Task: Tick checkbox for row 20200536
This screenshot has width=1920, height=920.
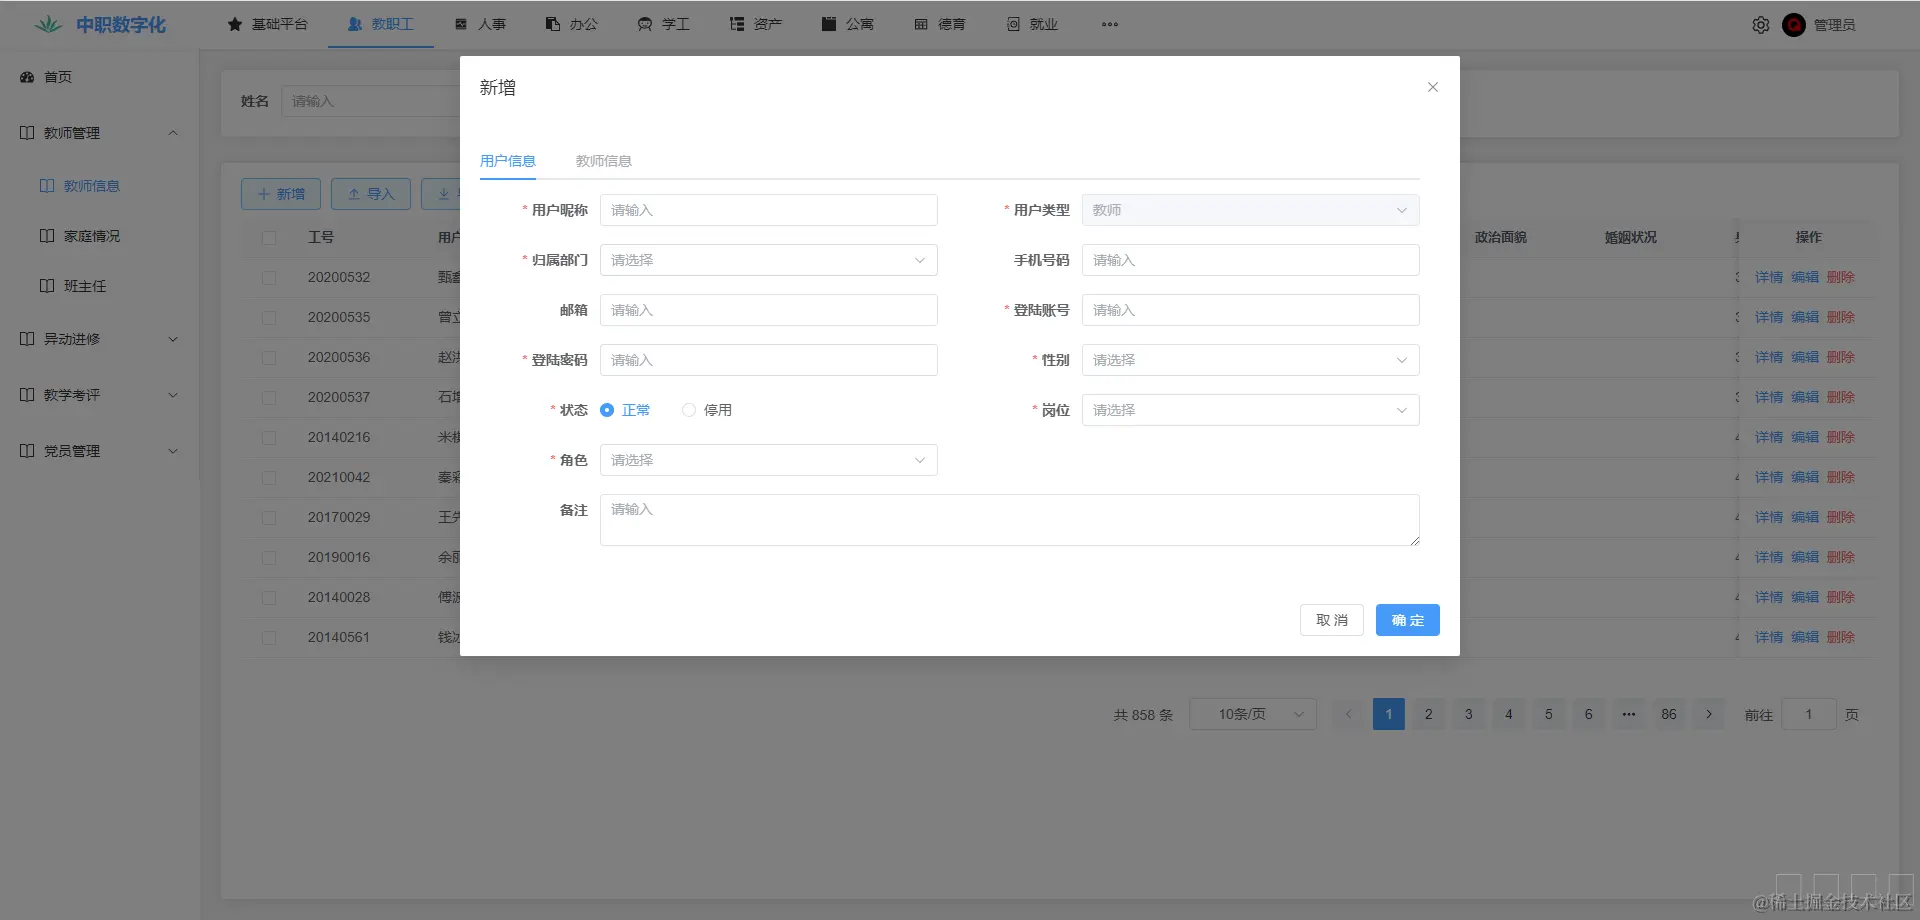Action: [x=269, y=358]
